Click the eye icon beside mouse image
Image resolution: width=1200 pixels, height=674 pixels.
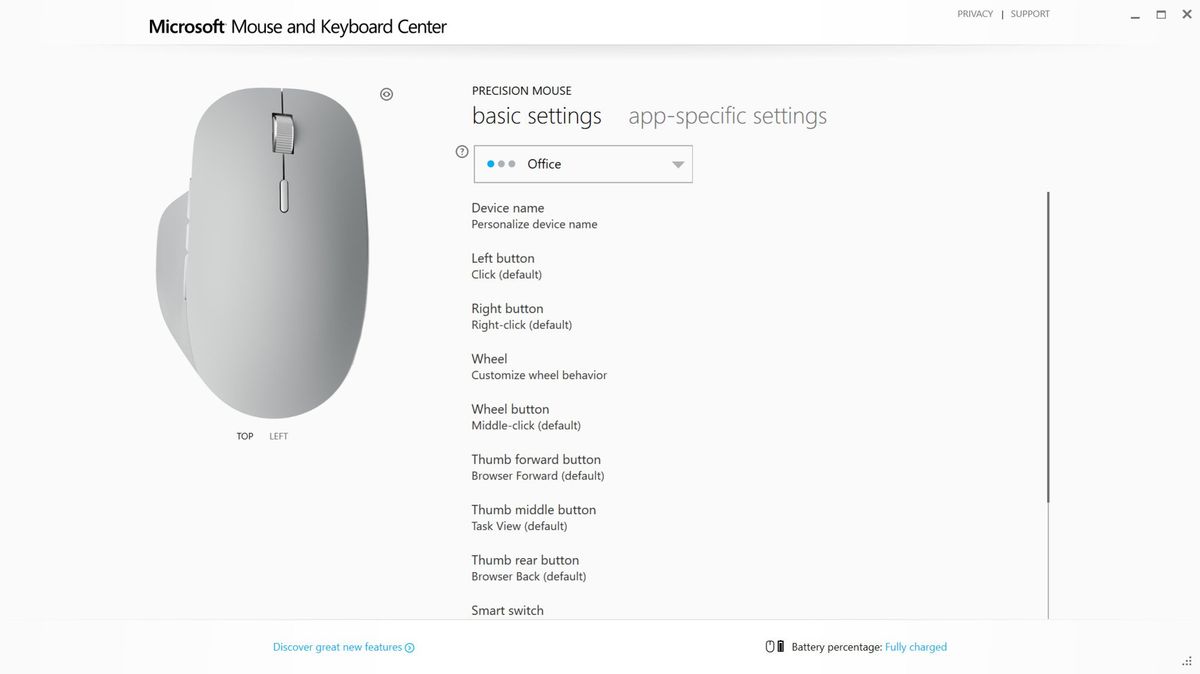pos(387,94)
